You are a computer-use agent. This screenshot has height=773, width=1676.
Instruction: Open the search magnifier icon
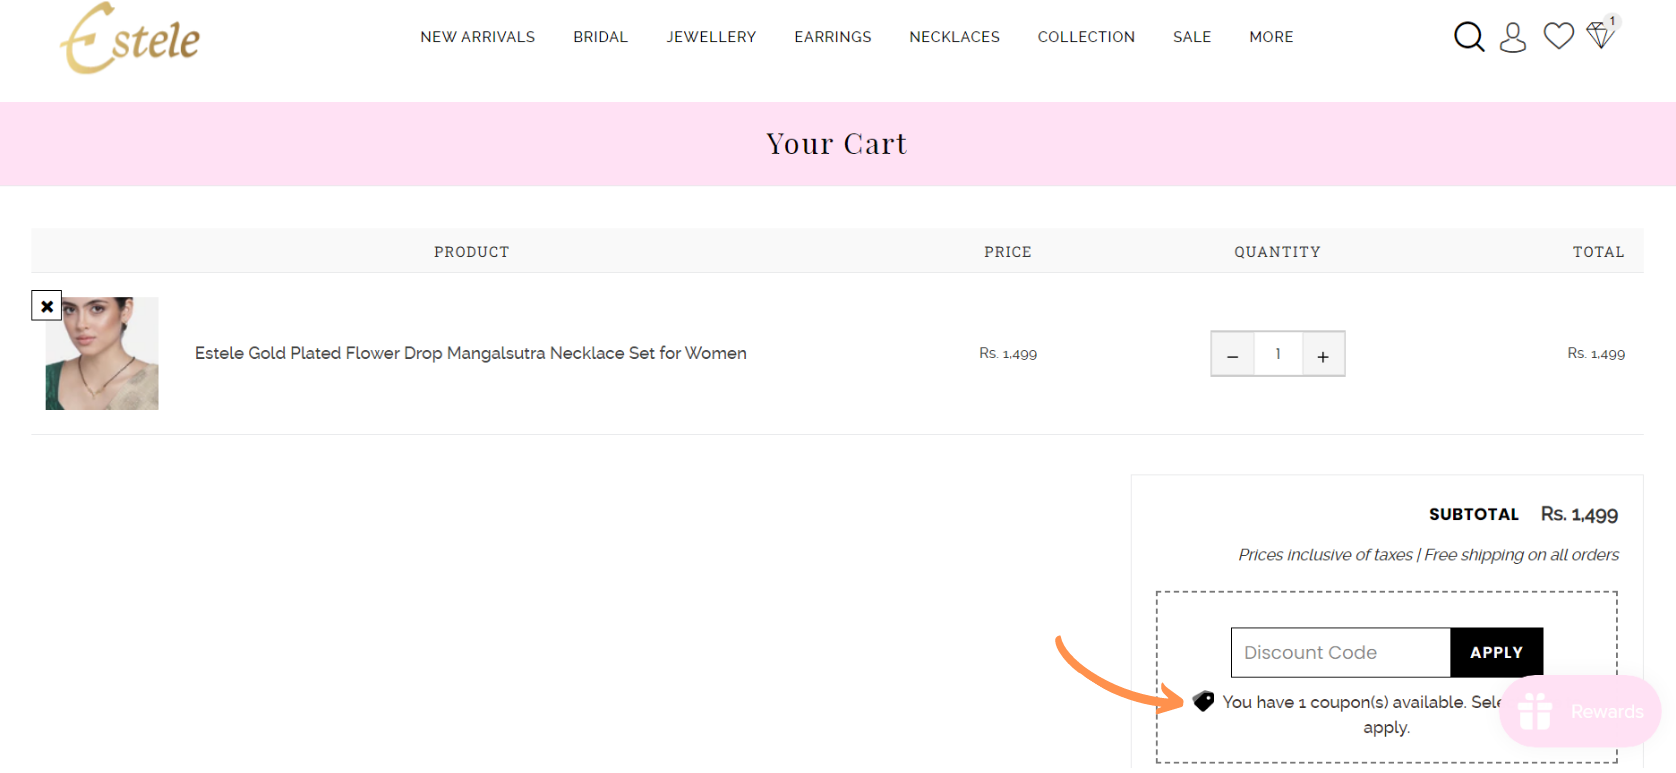[1469, 37]
